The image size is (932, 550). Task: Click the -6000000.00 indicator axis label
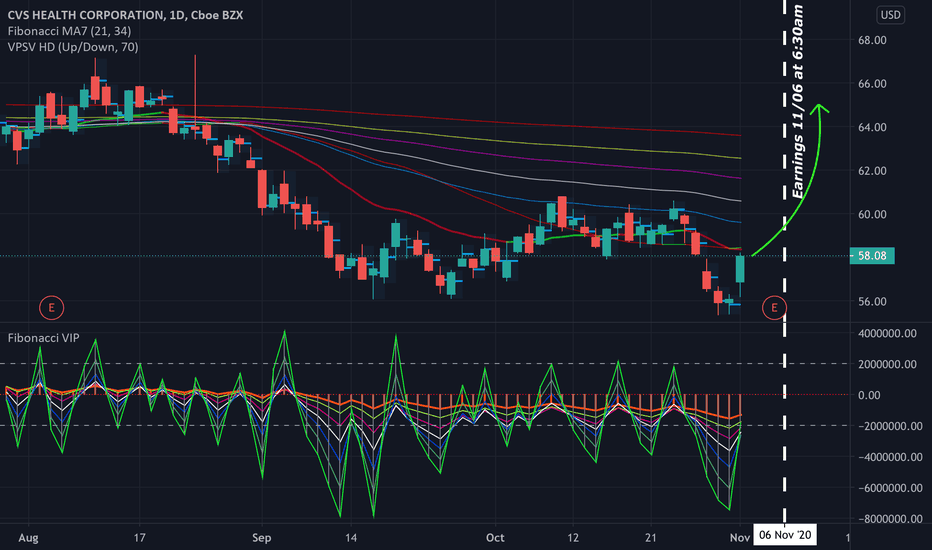point(889,488)
